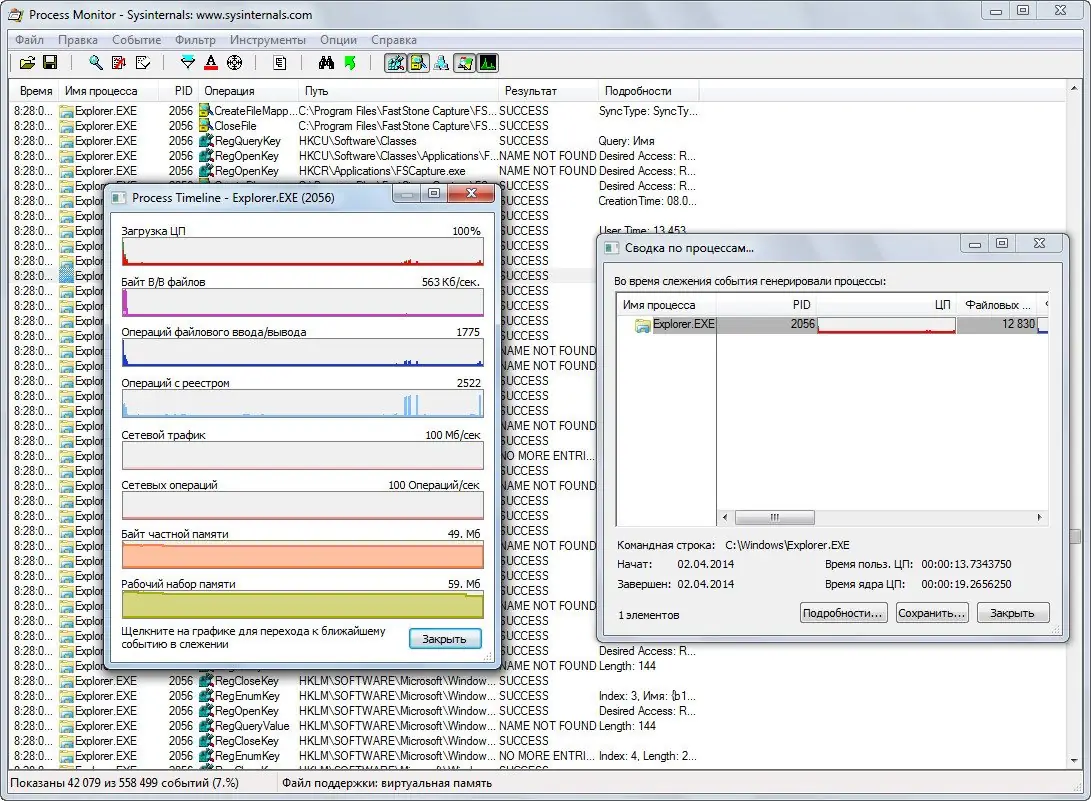1091x801 pixels.
Task: Toggle capture with the magnifier icon
Action: point(96,63)
